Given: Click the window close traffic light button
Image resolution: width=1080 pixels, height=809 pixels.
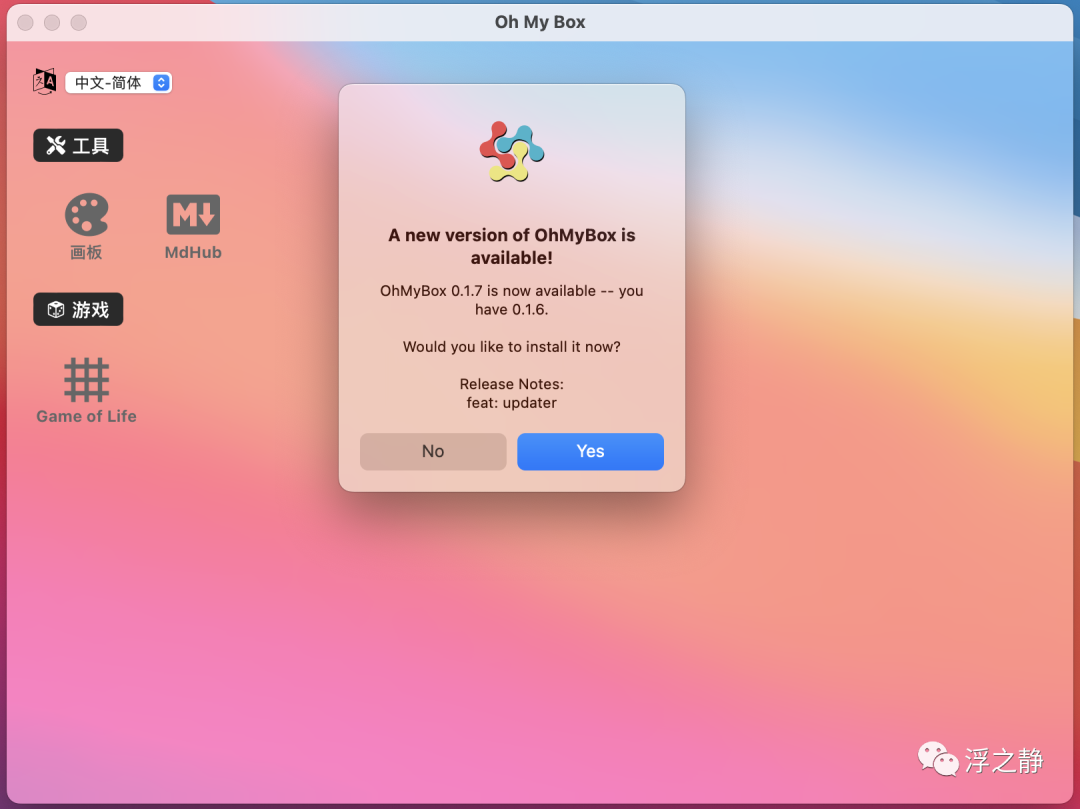Looking at the screenshot, I should [25, 23].
